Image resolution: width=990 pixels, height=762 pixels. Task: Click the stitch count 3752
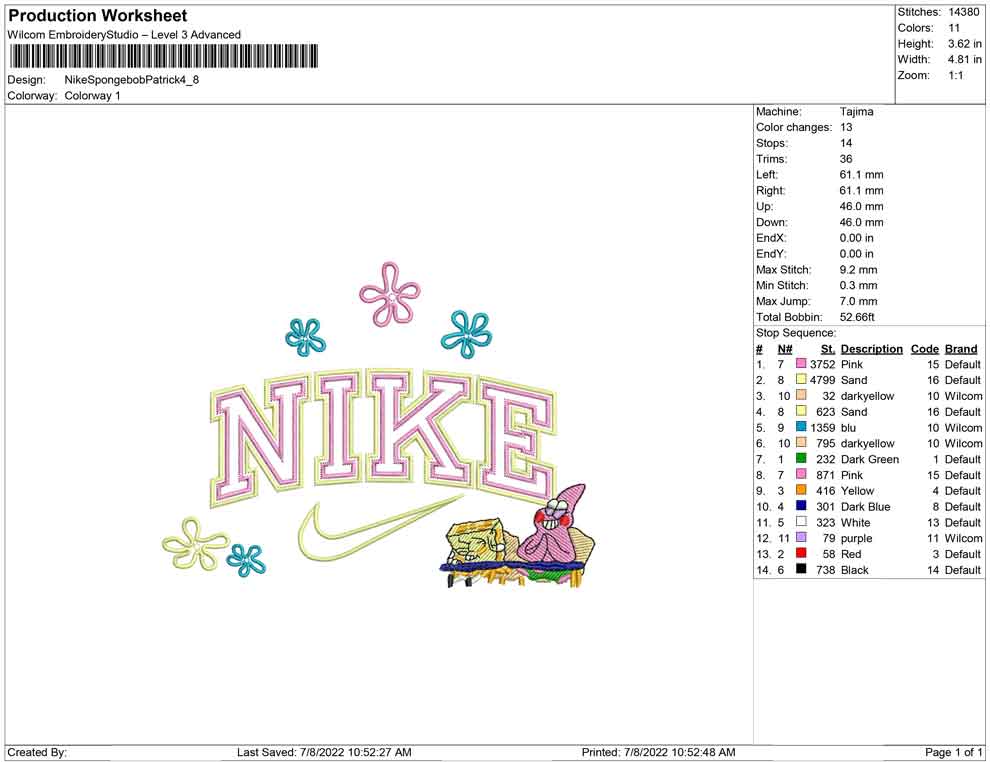point(823,364)
